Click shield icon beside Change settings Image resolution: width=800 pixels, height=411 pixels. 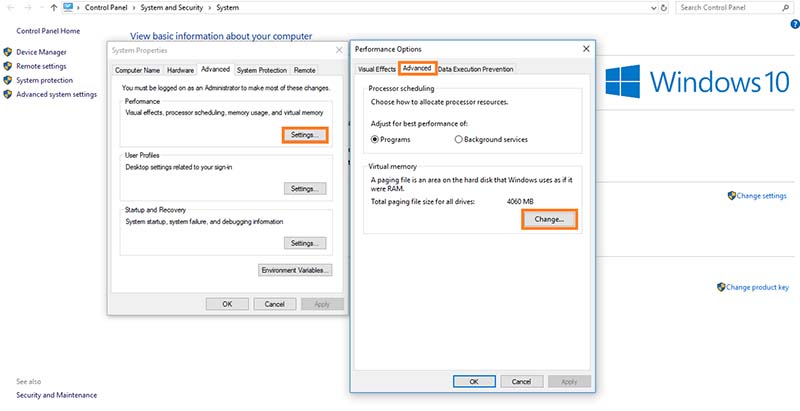tap(732, 195)
